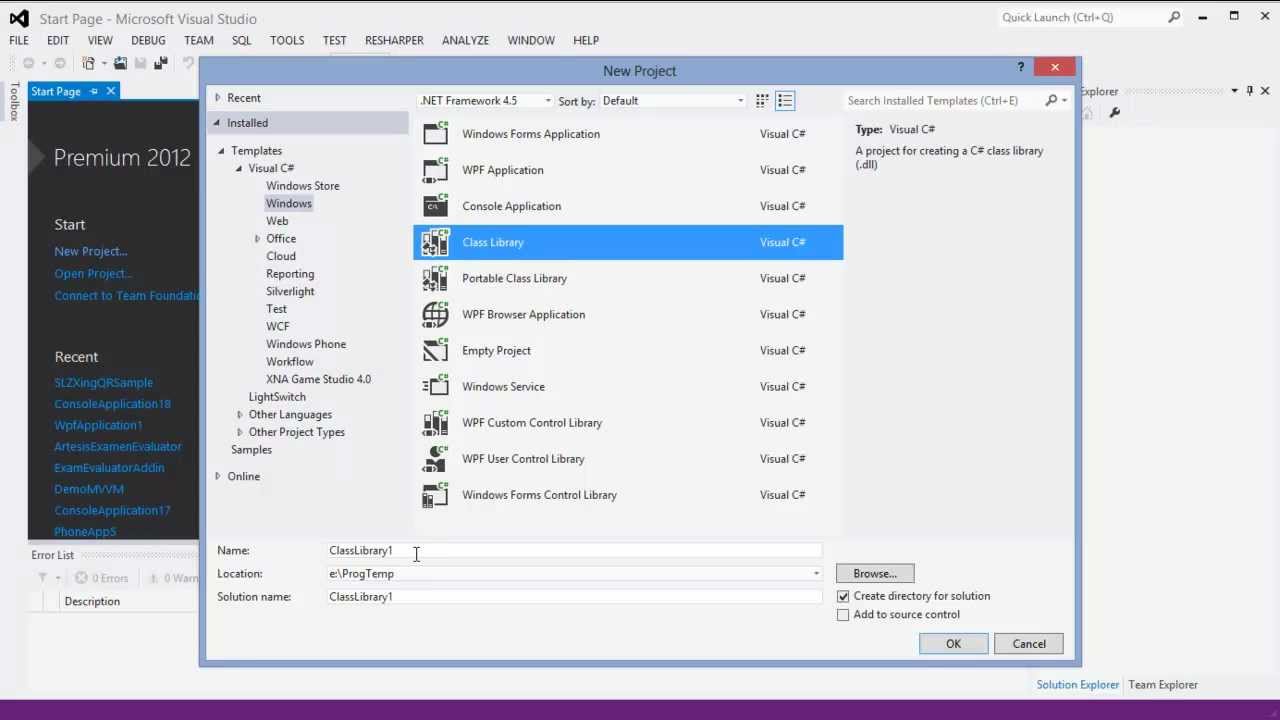Click the Open Project... link on Start Page
Image resolution: width=1280 pixels, height=720 pixels.
tap(93, 273)
